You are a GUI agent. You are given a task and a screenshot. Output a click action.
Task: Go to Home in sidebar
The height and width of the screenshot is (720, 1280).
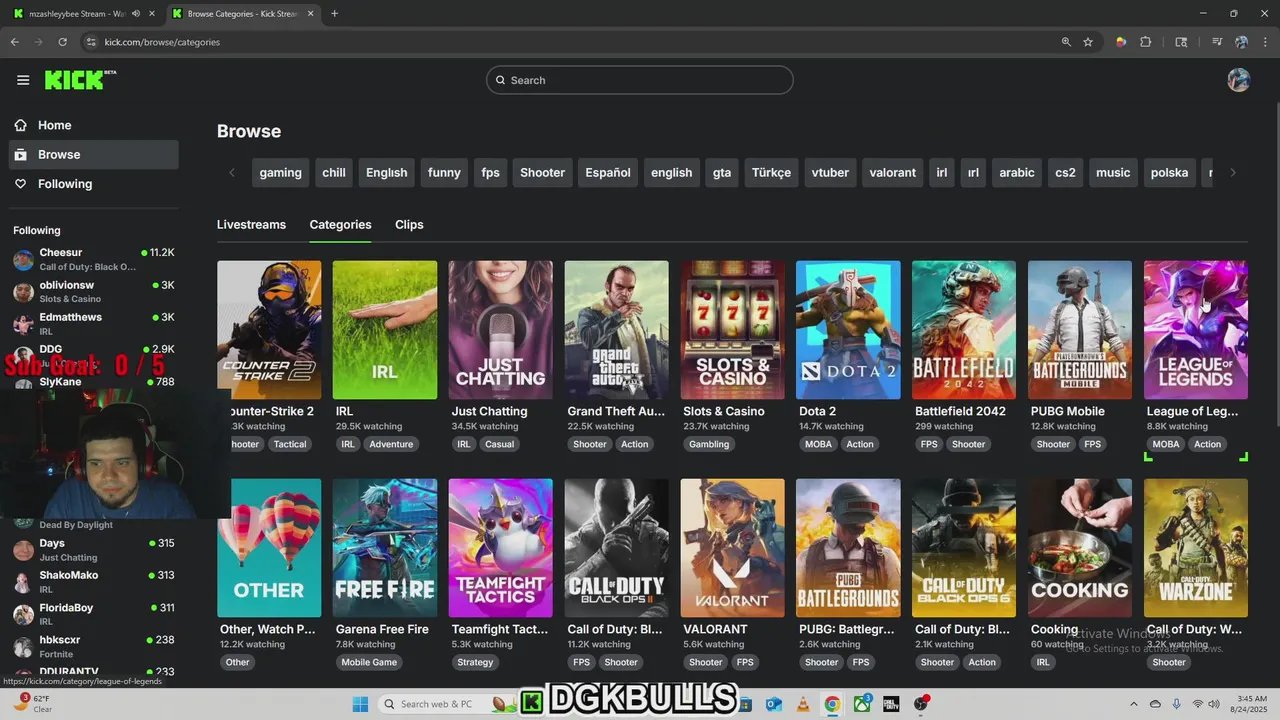point(93,125)
